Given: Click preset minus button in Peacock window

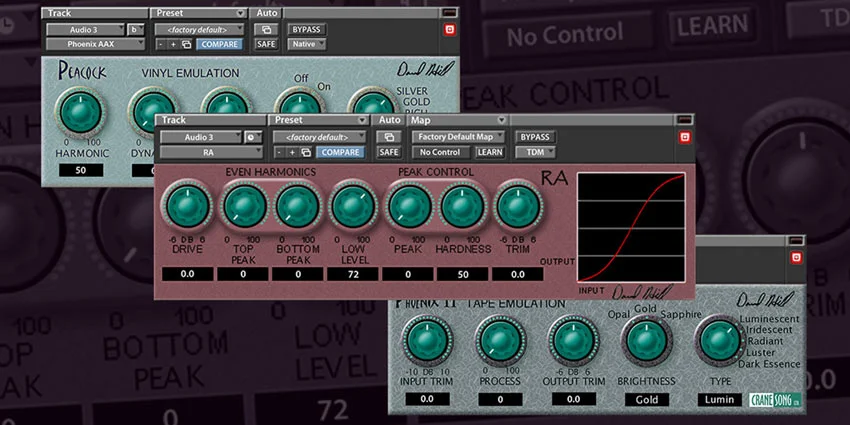Looking at the screenshot, I should pos(162,44).
